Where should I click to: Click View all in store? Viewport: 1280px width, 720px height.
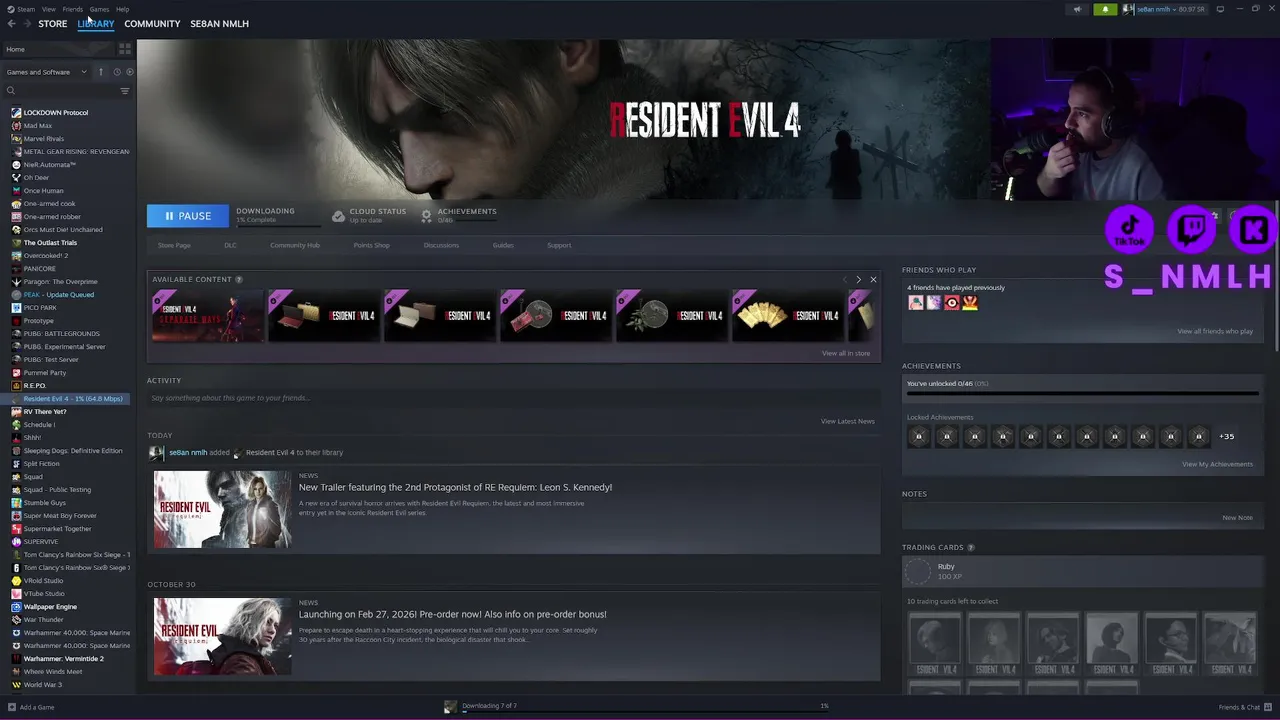[x=846, y=353]
